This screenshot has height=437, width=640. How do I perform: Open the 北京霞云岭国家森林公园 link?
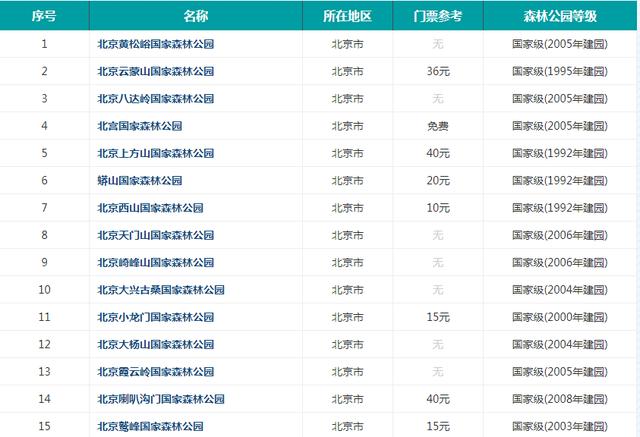[155, 371]
